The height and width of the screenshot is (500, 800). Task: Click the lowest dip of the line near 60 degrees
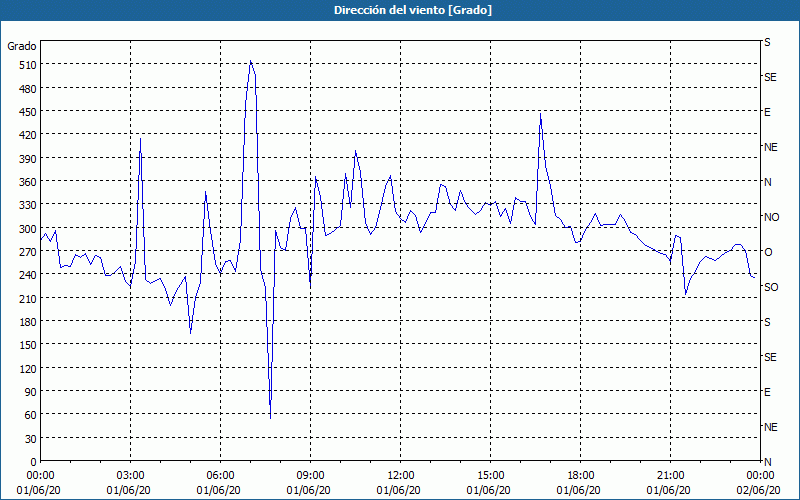point(270,417)
